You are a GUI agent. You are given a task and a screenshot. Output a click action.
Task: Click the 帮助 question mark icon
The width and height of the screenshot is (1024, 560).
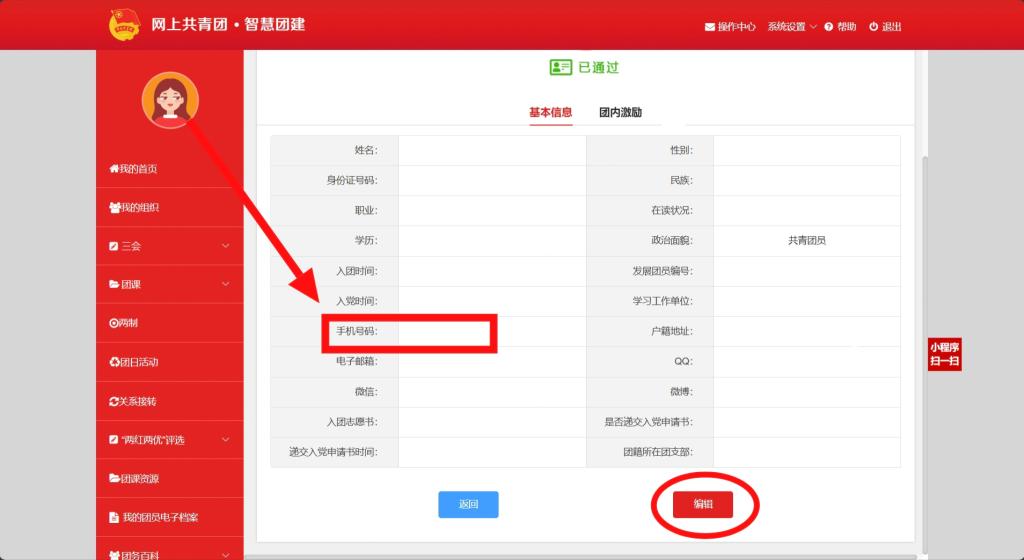(x=829, y=27)
